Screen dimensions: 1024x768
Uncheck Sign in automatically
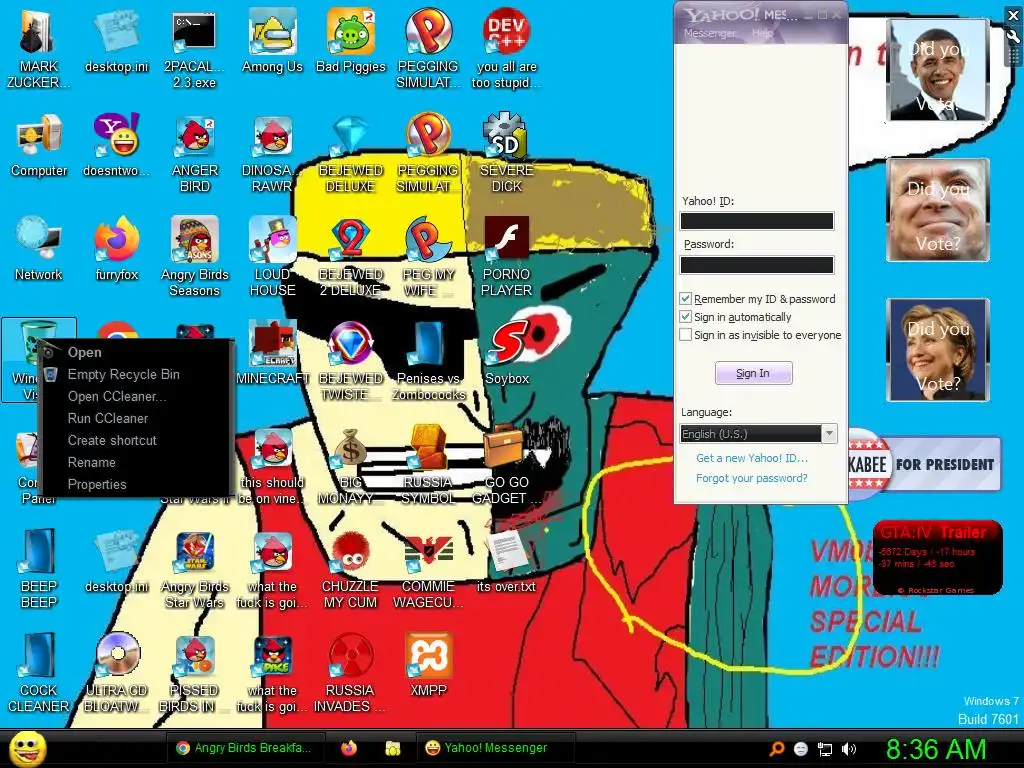tap(685, 317)
